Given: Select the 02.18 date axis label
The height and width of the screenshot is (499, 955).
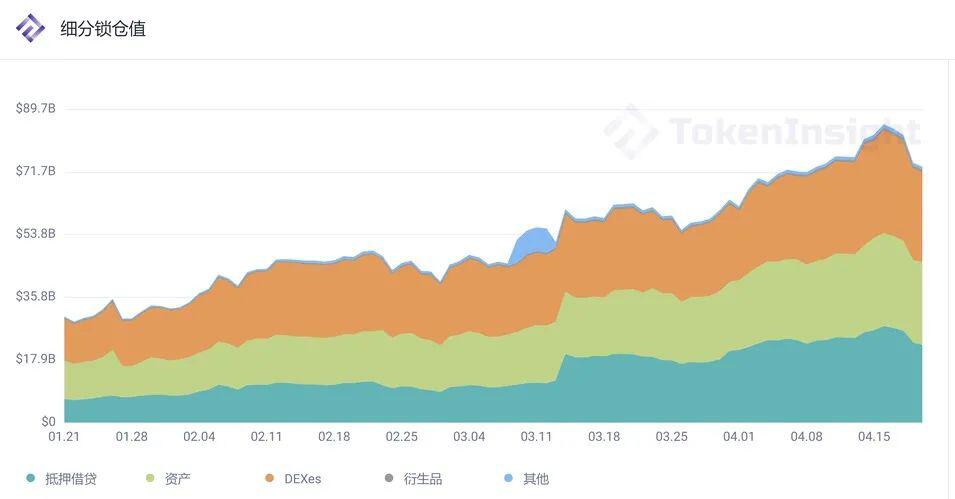Looking at the screenshot, I should tap(334, 437).
